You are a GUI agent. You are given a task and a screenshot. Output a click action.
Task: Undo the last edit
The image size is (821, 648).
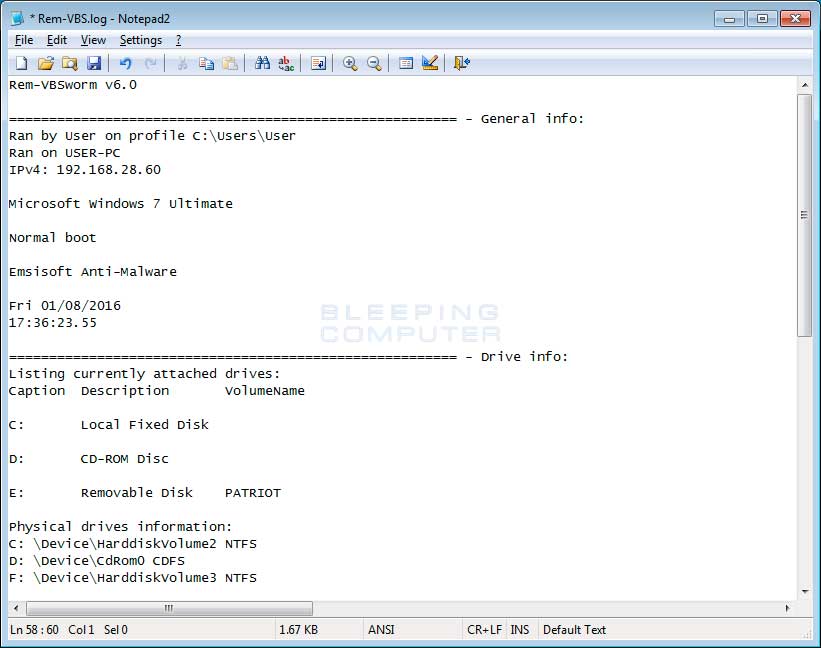[125, 63]
